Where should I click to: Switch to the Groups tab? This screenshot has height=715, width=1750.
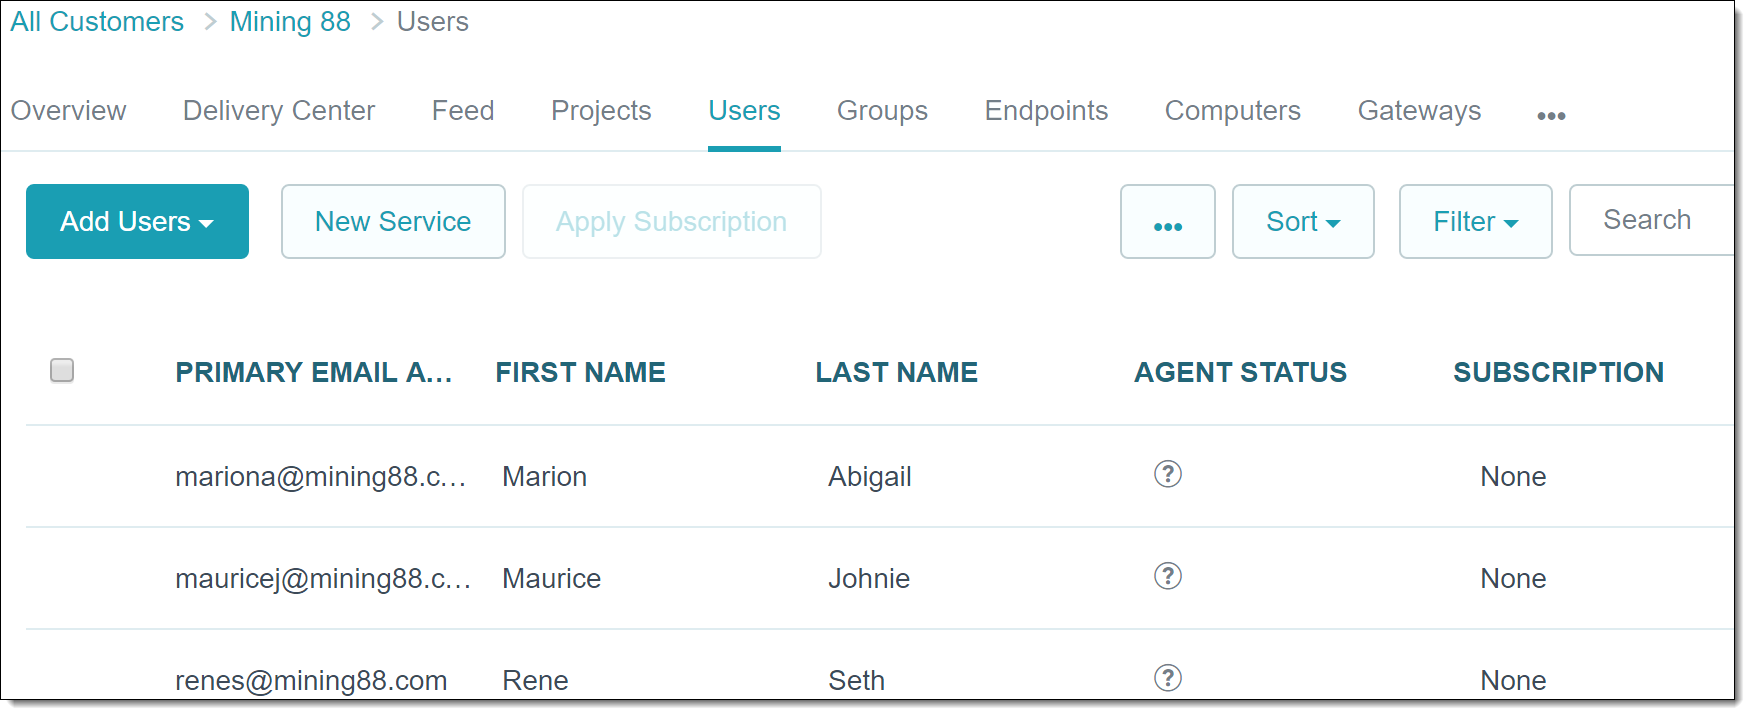click(x=882, y=111)
